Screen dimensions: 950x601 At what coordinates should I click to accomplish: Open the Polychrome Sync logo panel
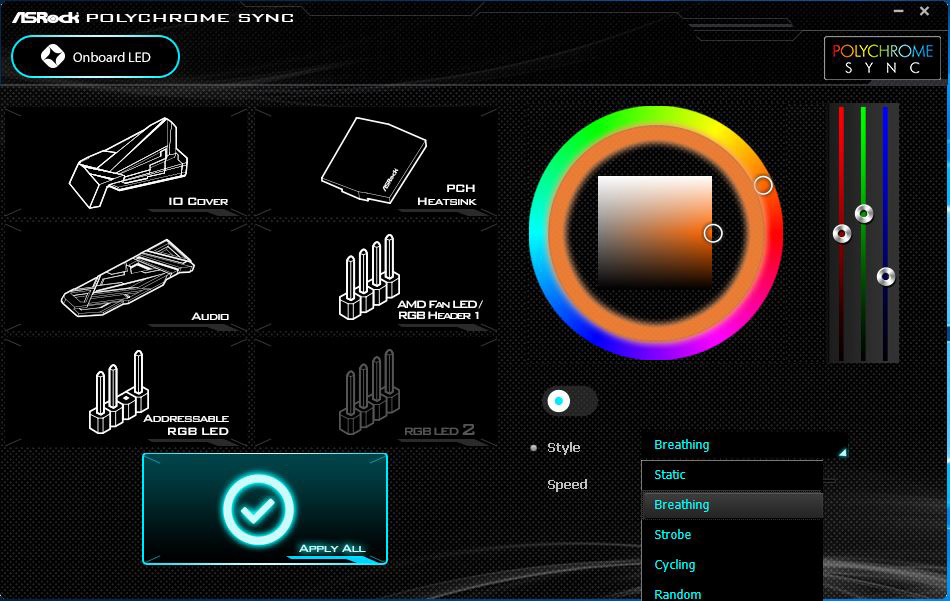click(x=882, y=58)
